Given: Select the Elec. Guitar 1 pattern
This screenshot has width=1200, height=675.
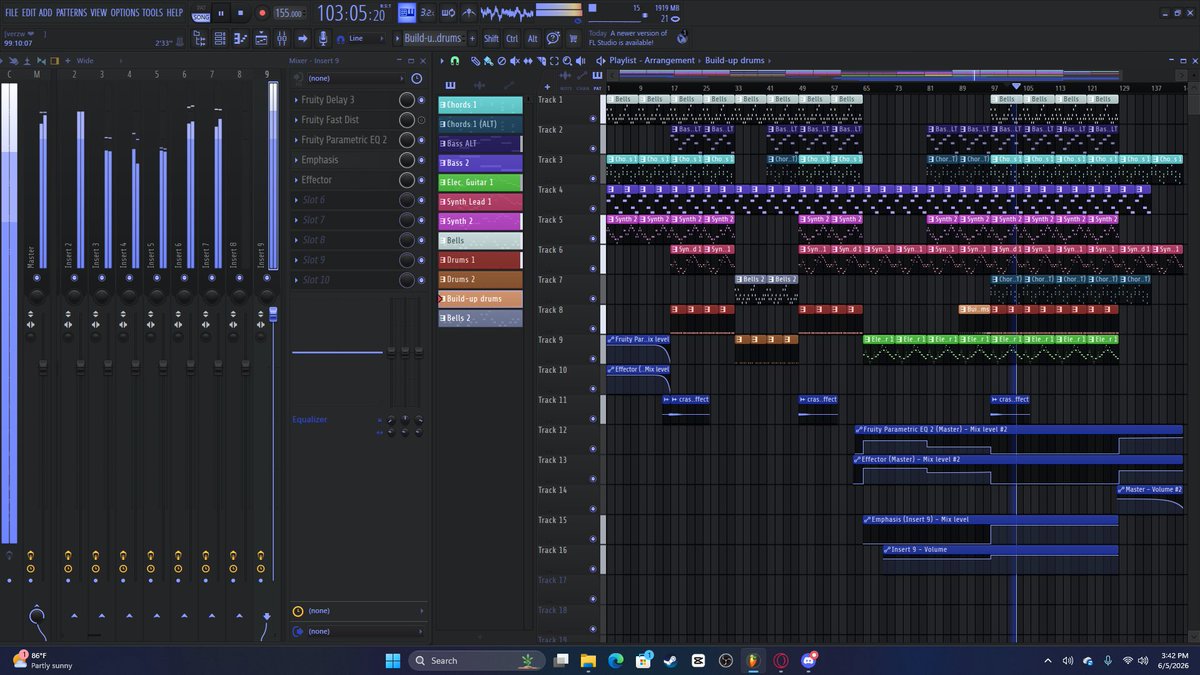Looking at the screenshot, I should [x=480, y=182].
